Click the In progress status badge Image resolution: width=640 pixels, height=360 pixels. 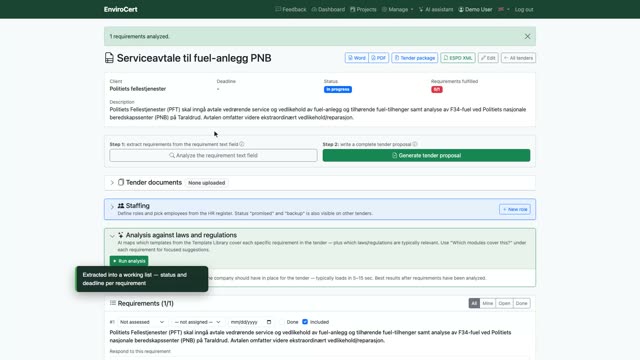click(x=338, y=89)
